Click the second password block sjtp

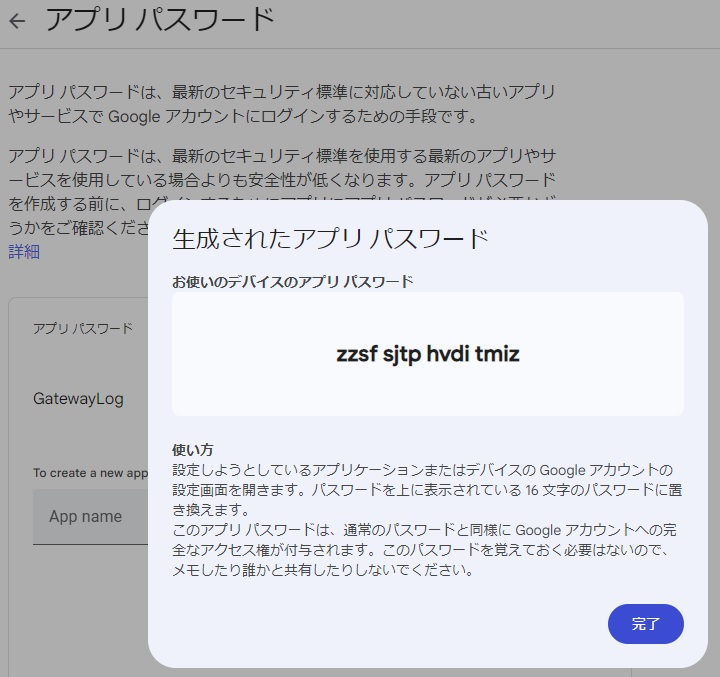click(402, 354)
